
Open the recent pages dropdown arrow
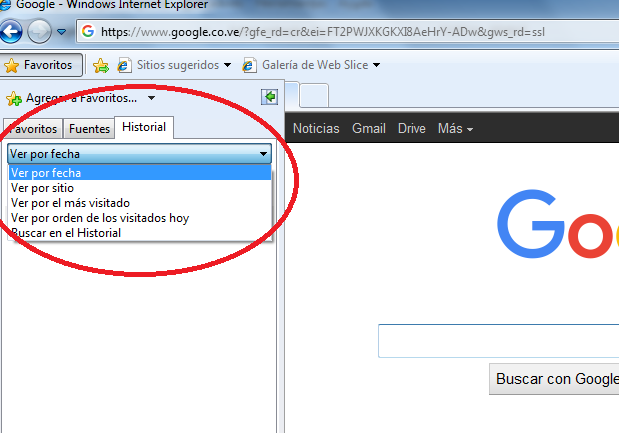pos(62,32)
